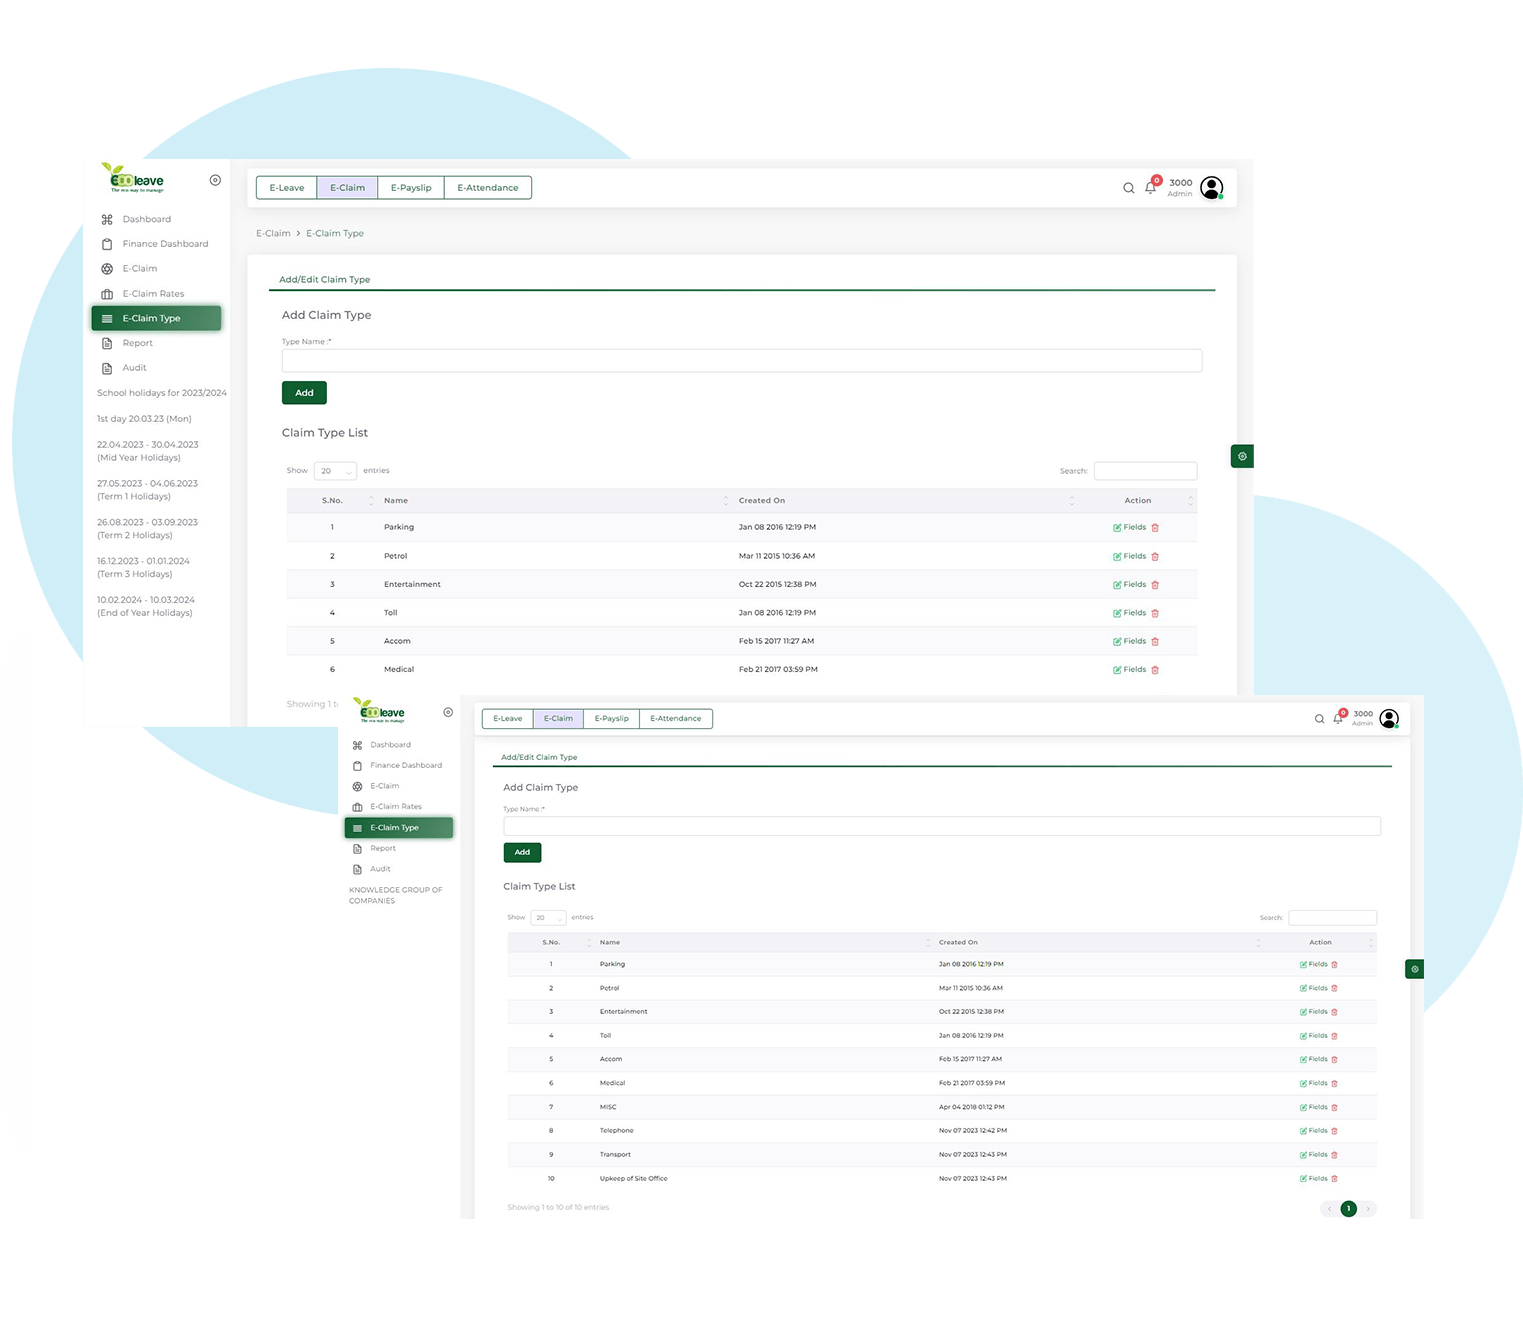Sort by Created On column in upper table
This screenshot has width=1523, height=1328.
coord(906,501)
